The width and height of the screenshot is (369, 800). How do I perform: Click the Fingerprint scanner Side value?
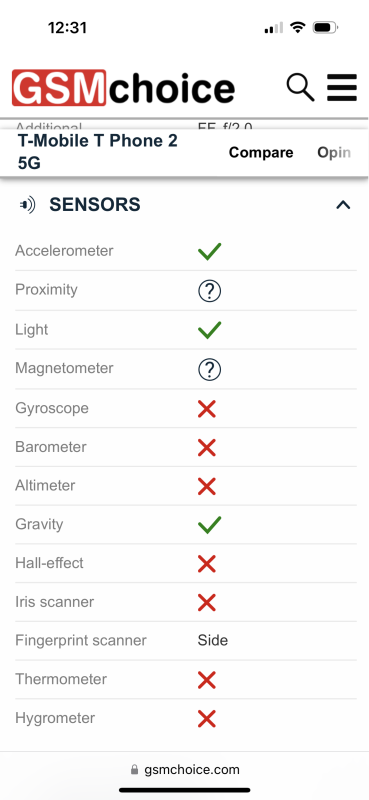coord(213,640)
